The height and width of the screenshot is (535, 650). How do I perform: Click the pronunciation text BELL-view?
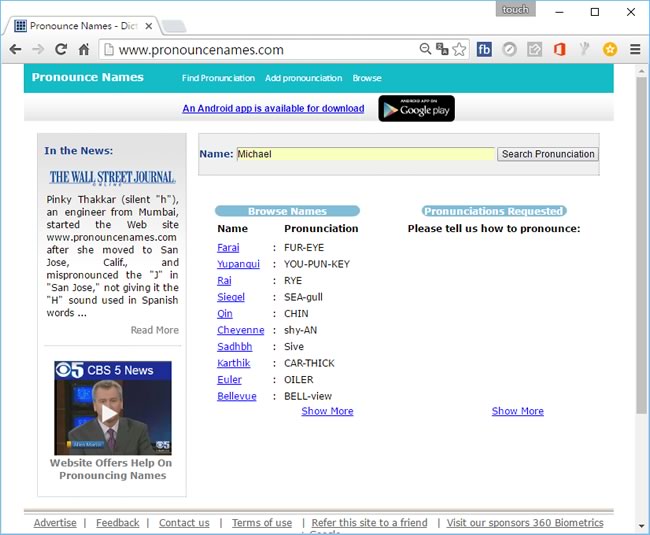(x=308, y=397)
